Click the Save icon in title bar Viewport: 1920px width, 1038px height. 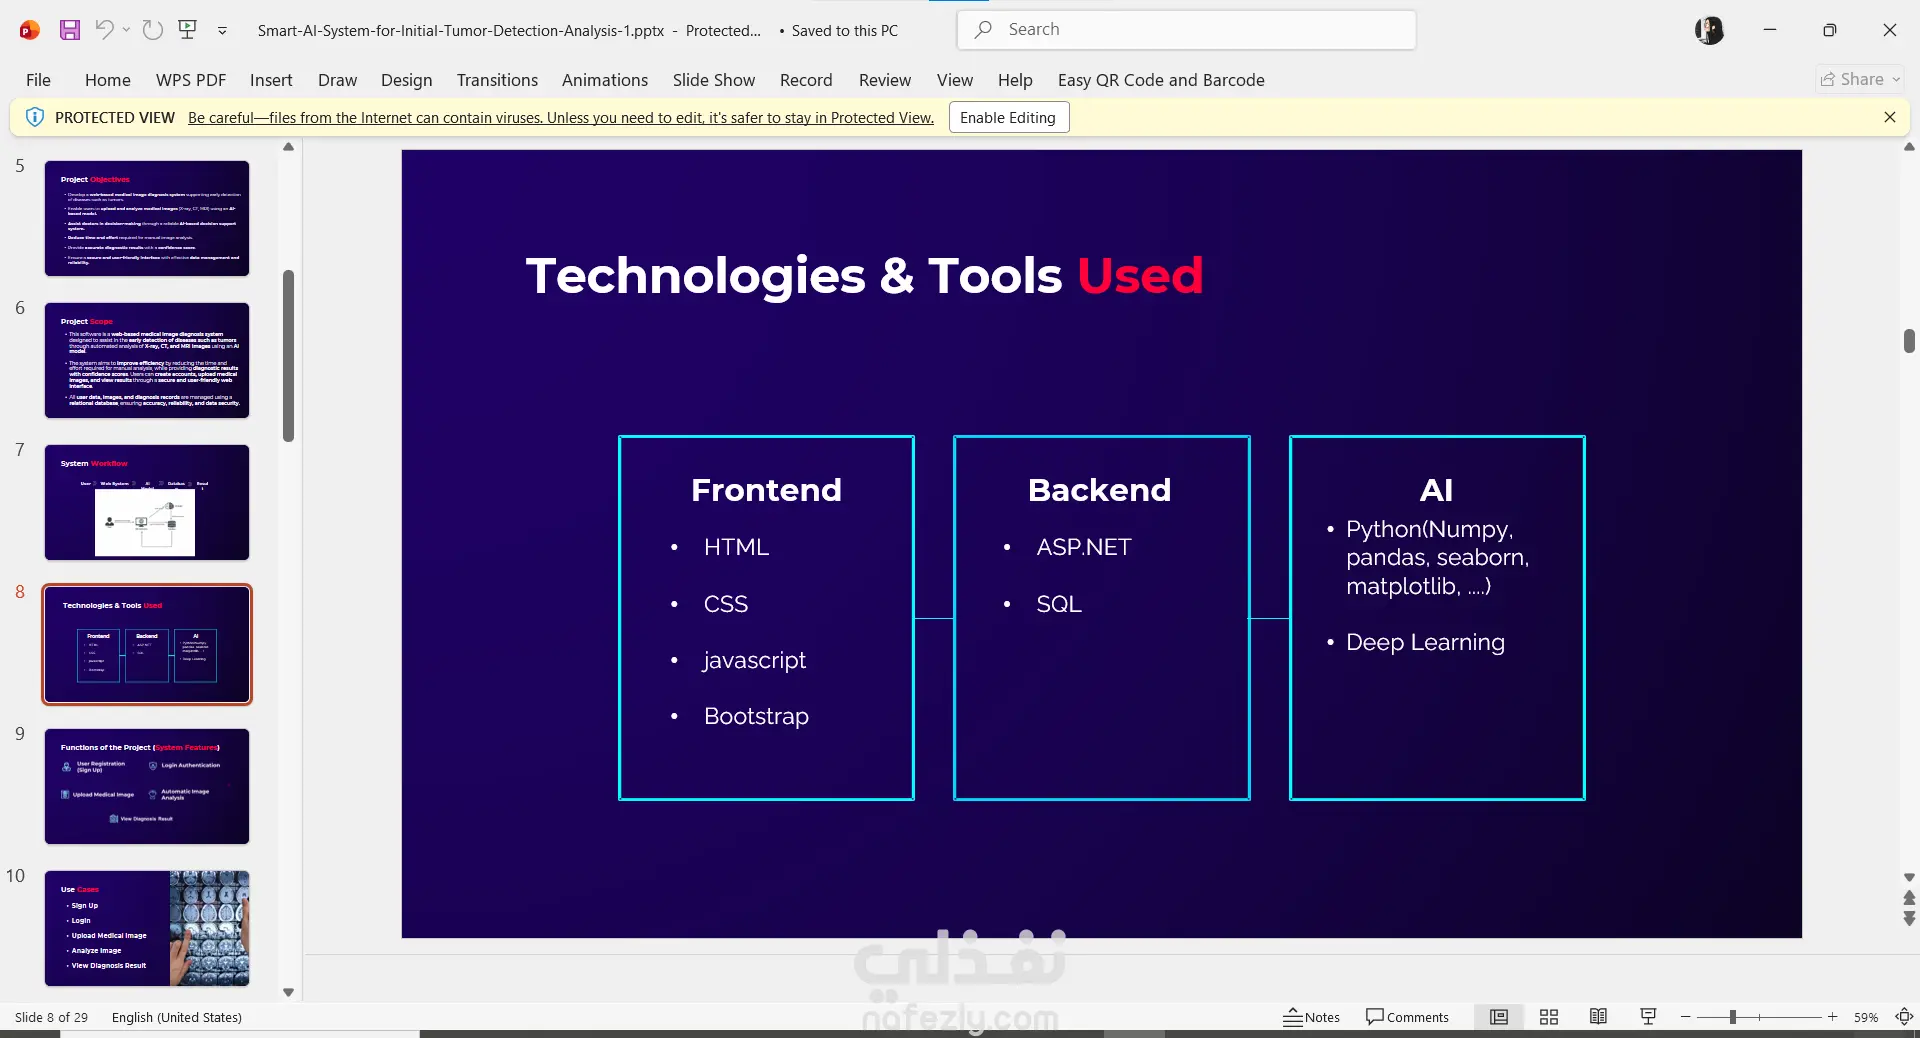point(69,30)
